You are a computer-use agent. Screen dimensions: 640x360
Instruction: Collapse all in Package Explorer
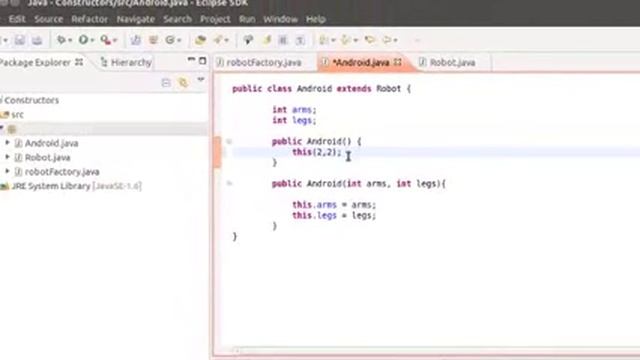click(166, 83)
